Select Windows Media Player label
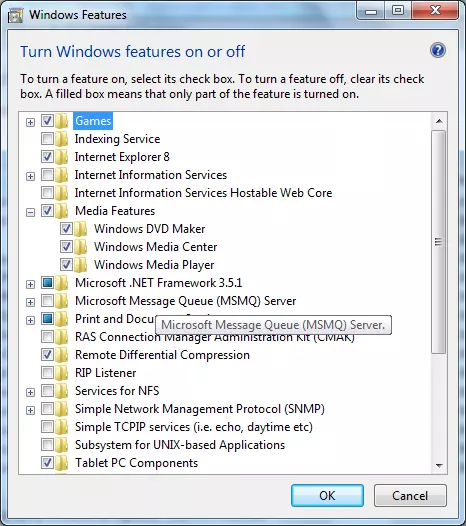The width and height of the screenshot is (466, 526). [154, 265]
